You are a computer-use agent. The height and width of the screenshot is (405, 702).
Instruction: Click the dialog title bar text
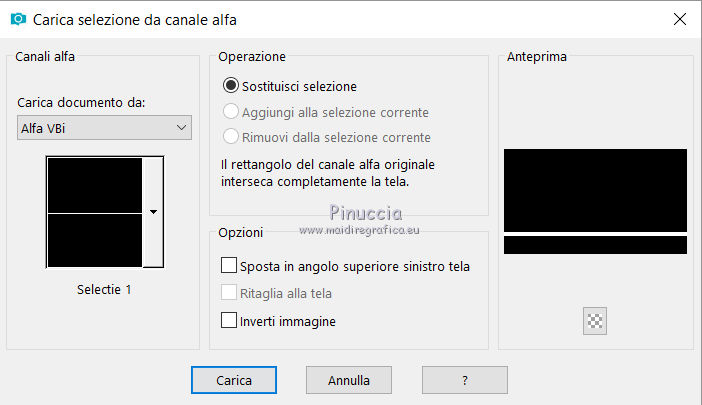point(135,18)
